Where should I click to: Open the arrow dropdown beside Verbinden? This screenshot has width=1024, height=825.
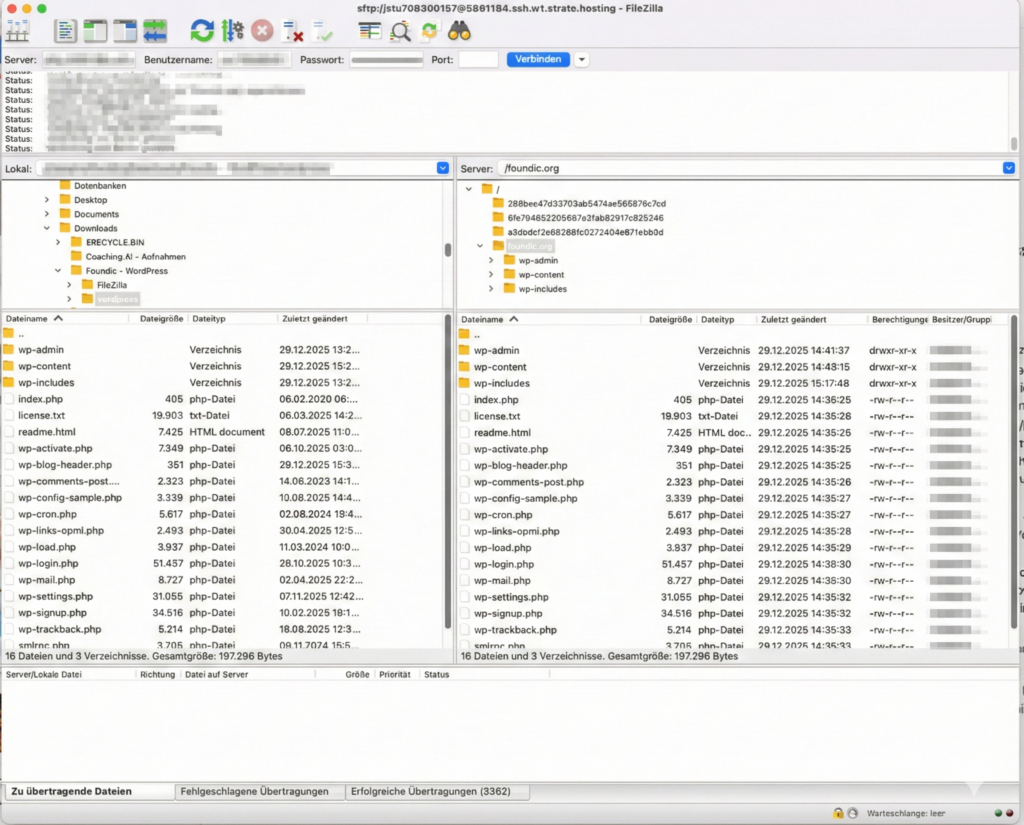(x=581, y=60)
